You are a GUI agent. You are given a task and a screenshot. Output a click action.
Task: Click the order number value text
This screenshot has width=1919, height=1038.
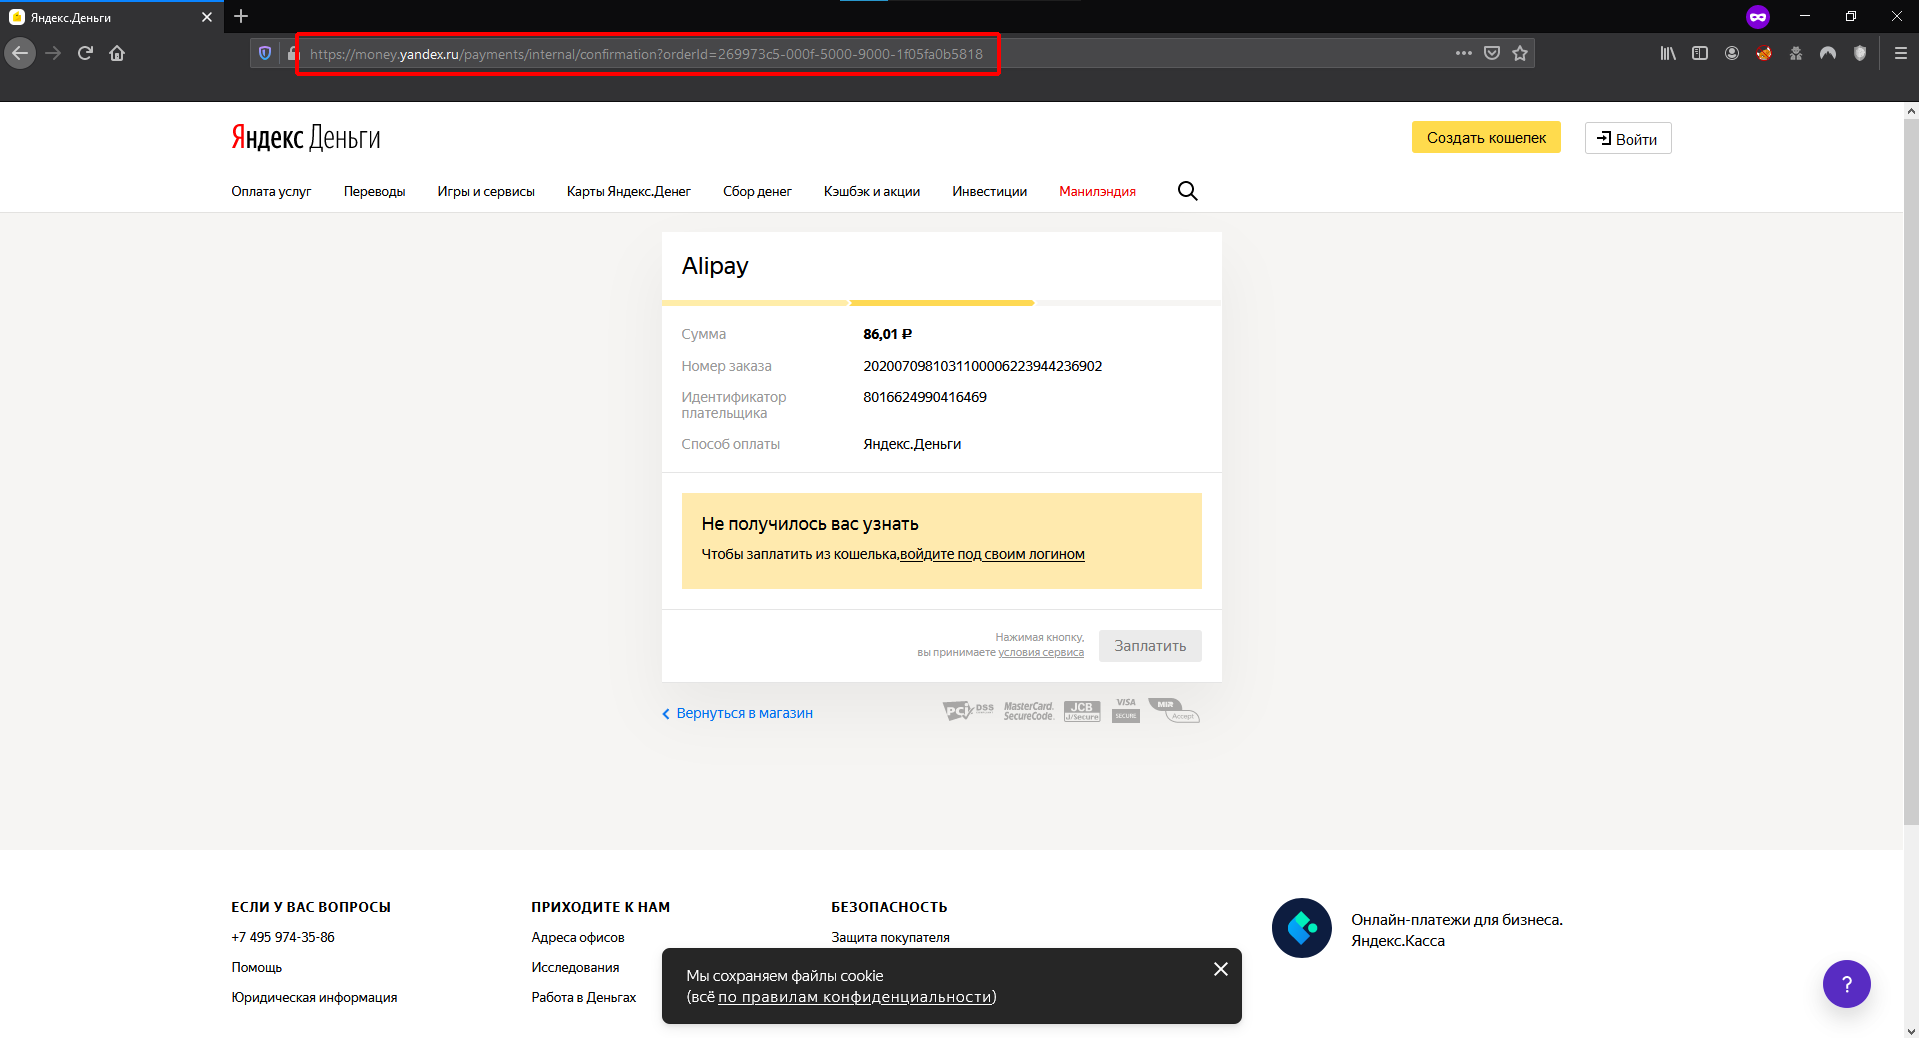(983, 366)
